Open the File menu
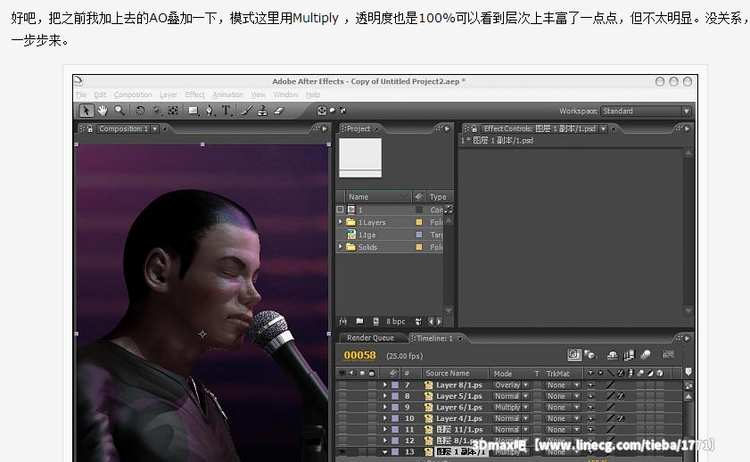 pos(81,95)
